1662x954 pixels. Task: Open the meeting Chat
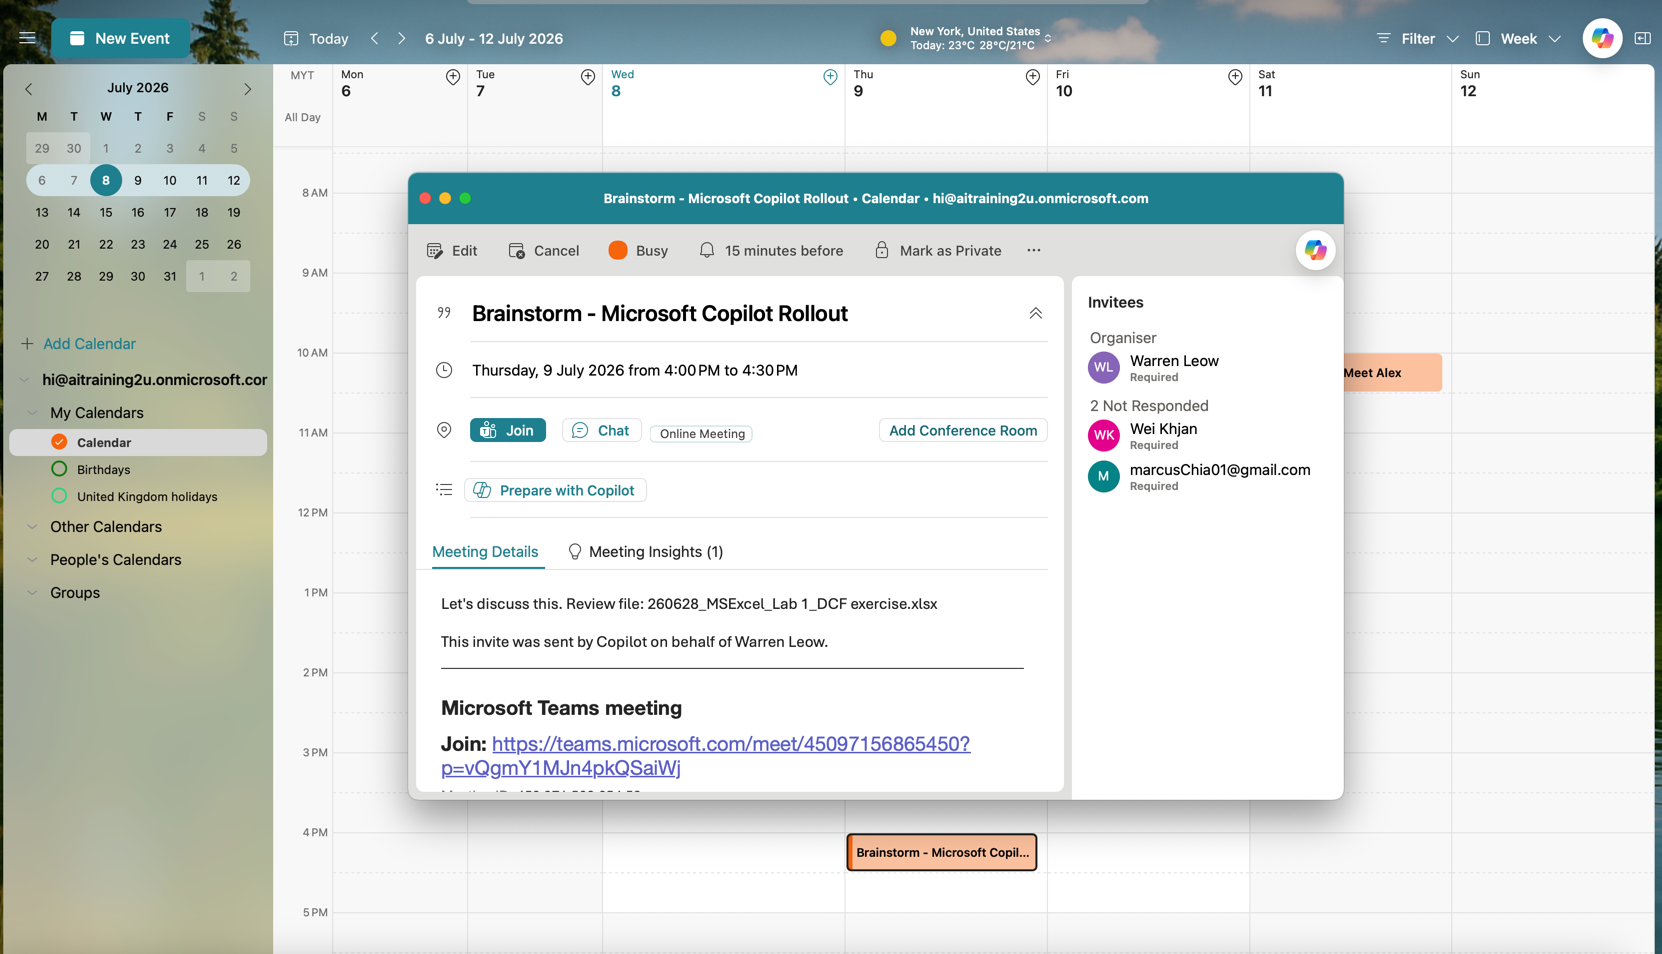pyautogui.click(x=601, y=430)
